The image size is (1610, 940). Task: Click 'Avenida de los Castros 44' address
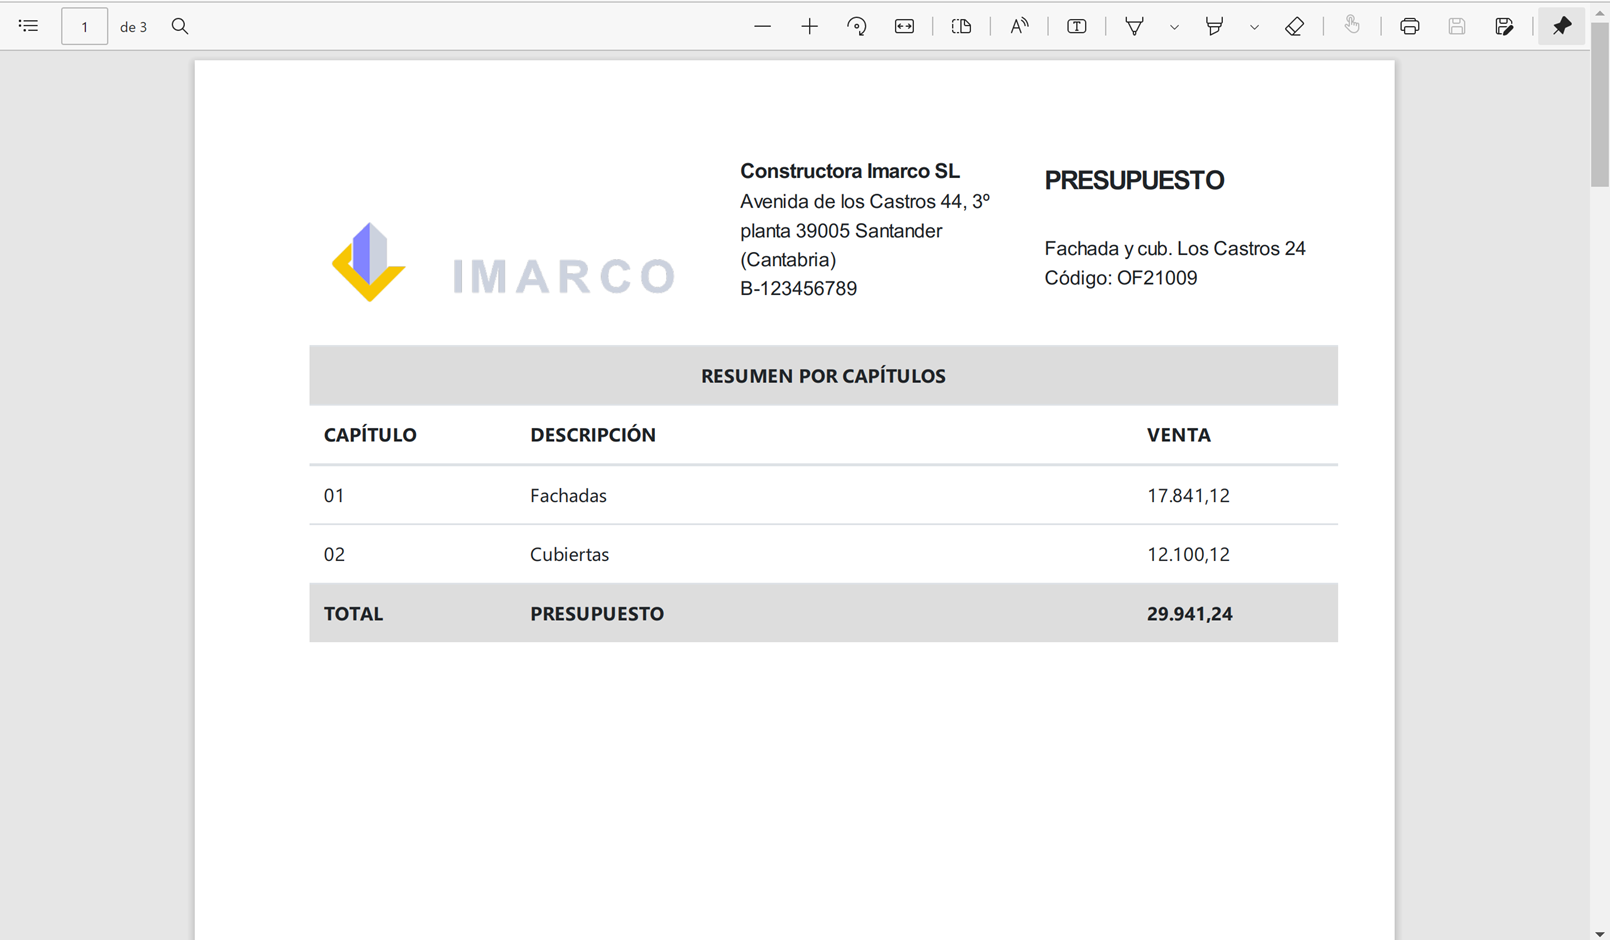pos(853,202)
